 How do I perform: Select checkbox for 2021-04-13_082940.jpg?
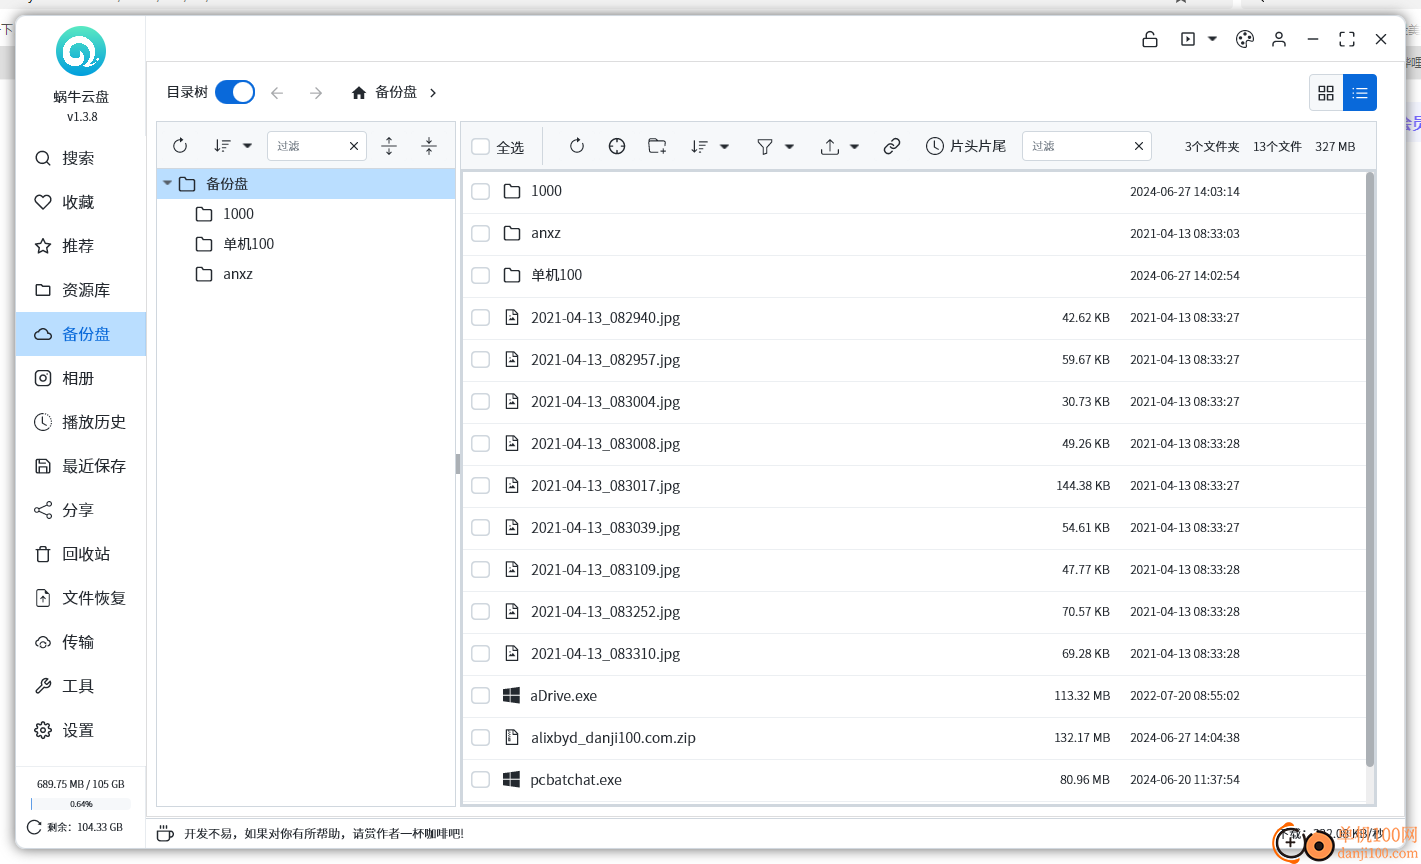pos(481,317)
